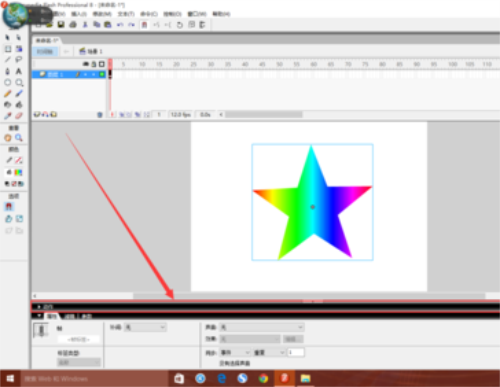Toggle Onion Skin Outlines button

tap(129, 115)
